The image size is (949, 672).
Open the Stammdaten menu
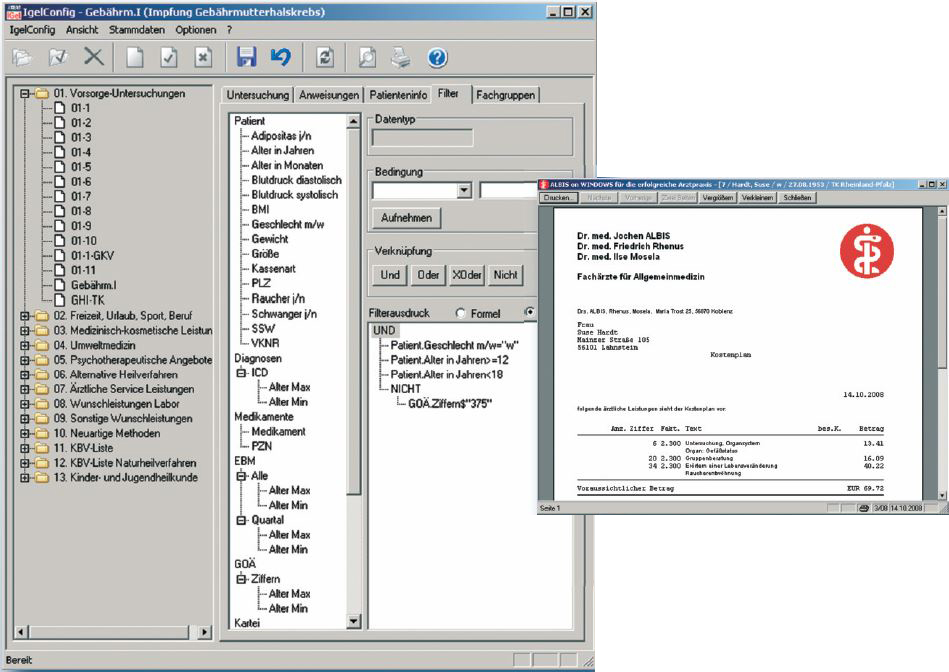click(x=137, y=30)
